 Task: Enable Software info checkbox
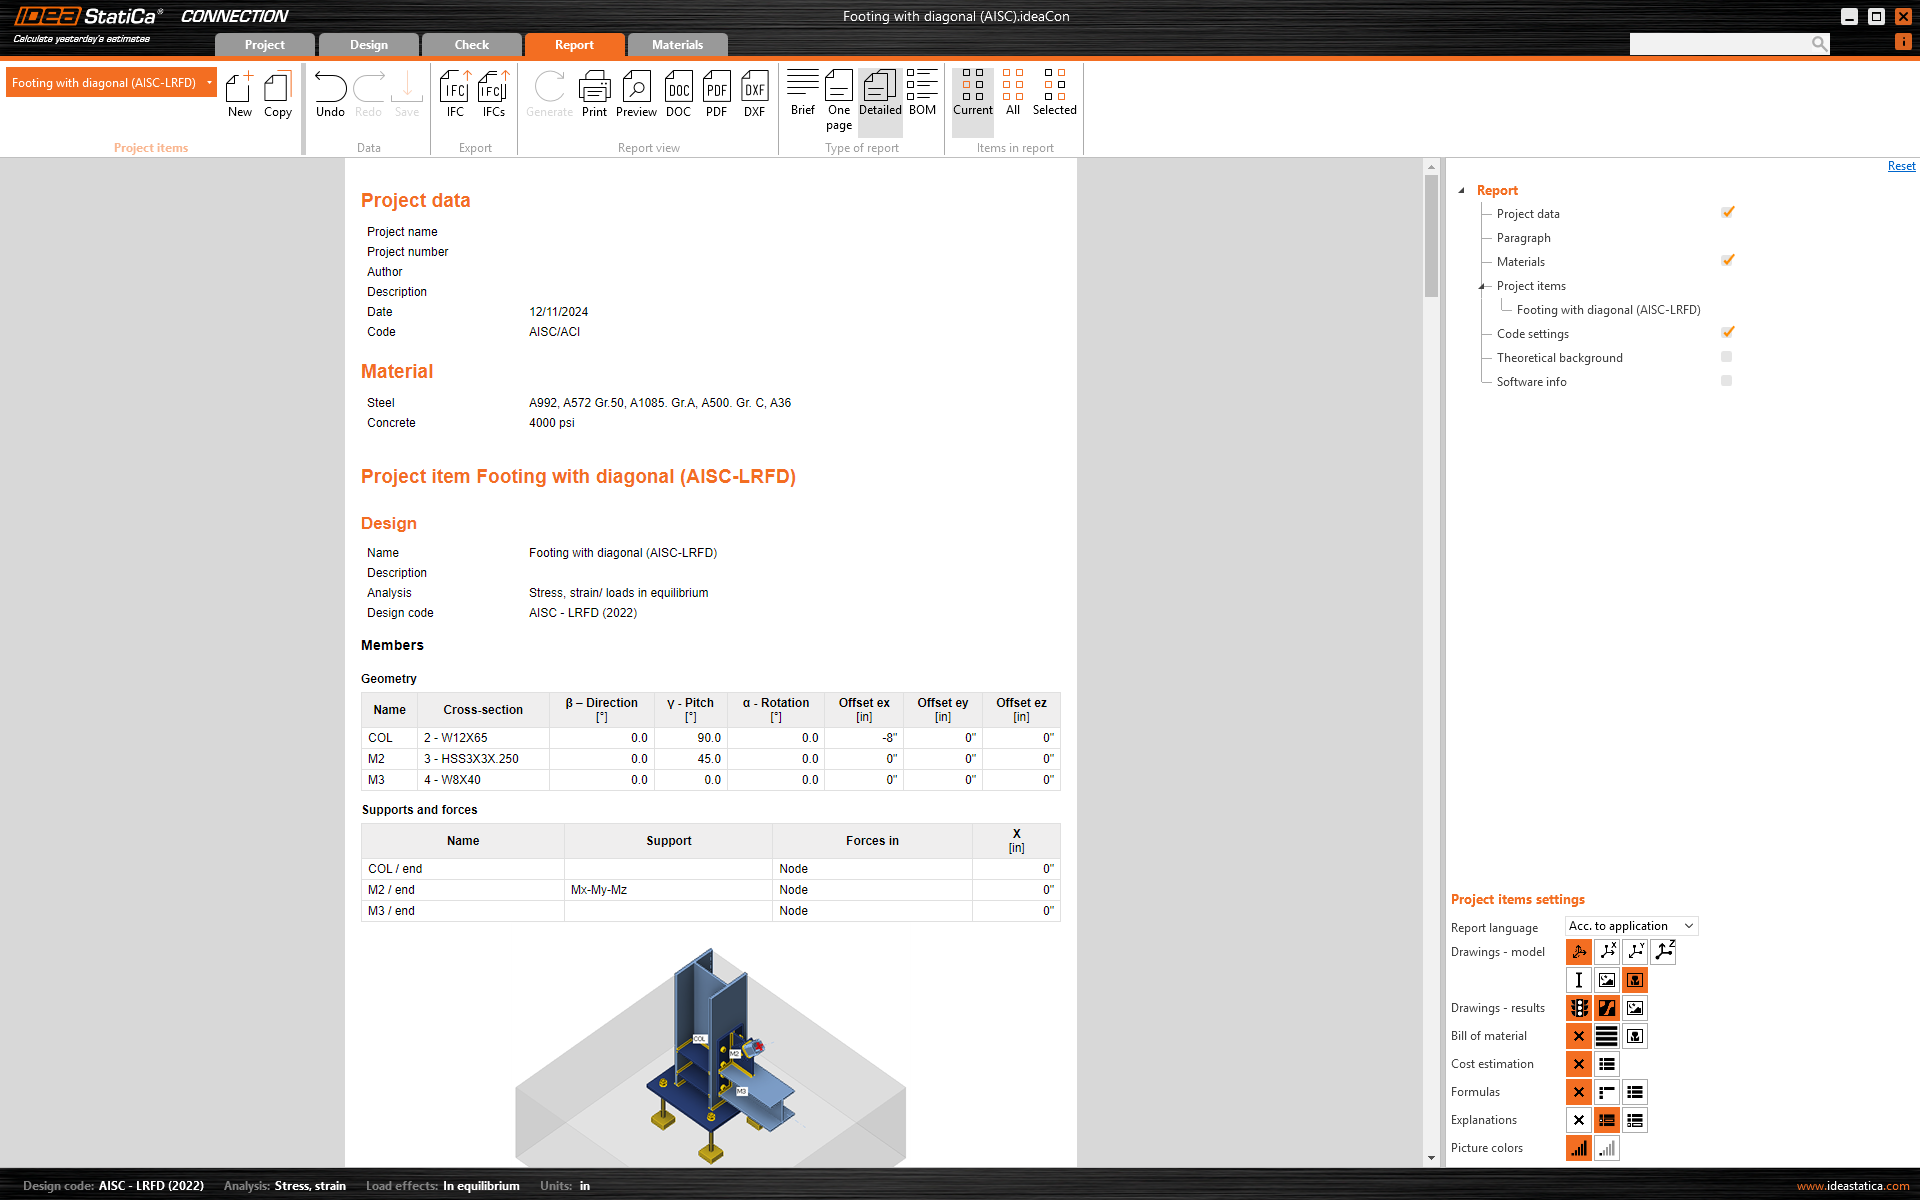coord(1726,381)
